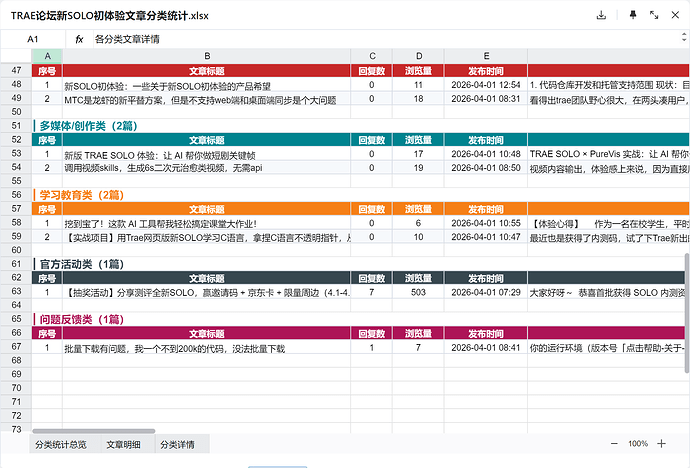Select row 51 header
The height and width of the screenshot is (468, 690).
16,126
